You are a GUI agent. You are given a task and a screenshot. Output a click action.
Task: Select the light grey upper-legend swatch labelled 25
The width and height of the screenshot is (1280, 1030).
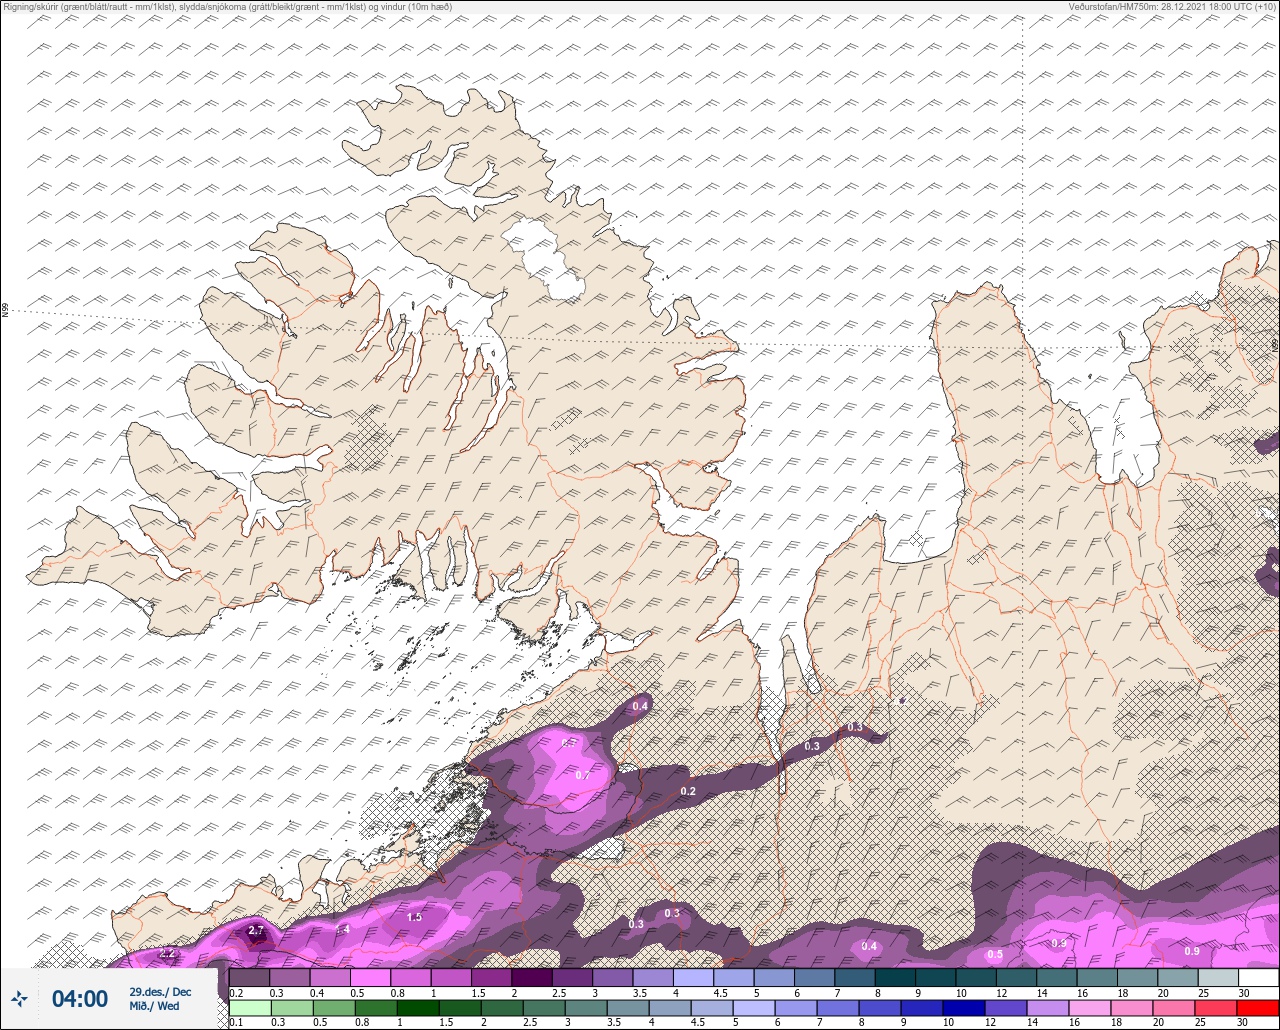[1218, 977]
